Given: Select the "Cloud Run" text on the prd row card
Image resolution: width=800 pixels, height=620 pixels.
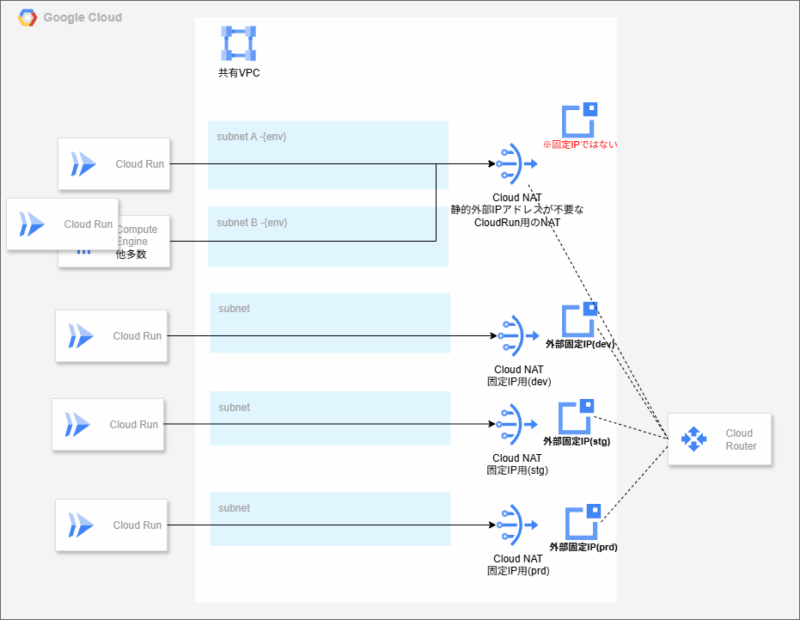Looking at the screenshot, I should point(137,525).
